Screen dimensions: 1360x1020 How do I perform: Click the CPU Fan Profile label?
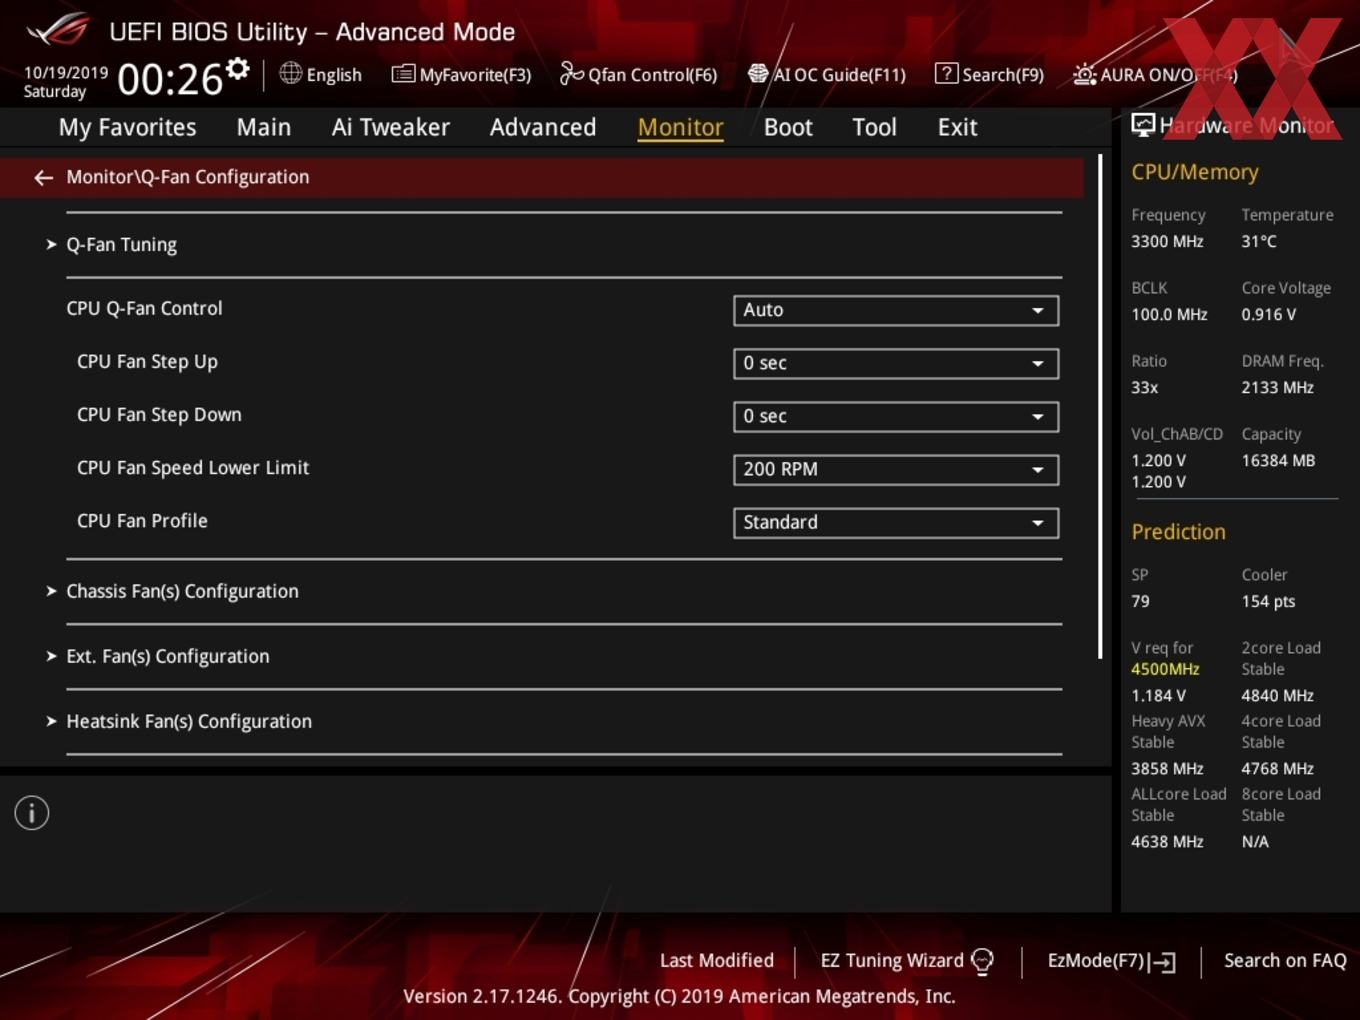[x=142, y=521]
